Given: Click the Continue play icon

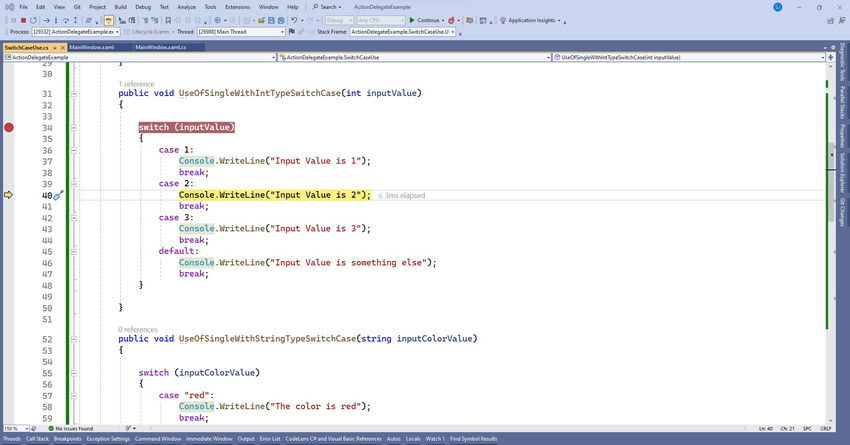Looking at the screenshot, I should tap(411, 19).
